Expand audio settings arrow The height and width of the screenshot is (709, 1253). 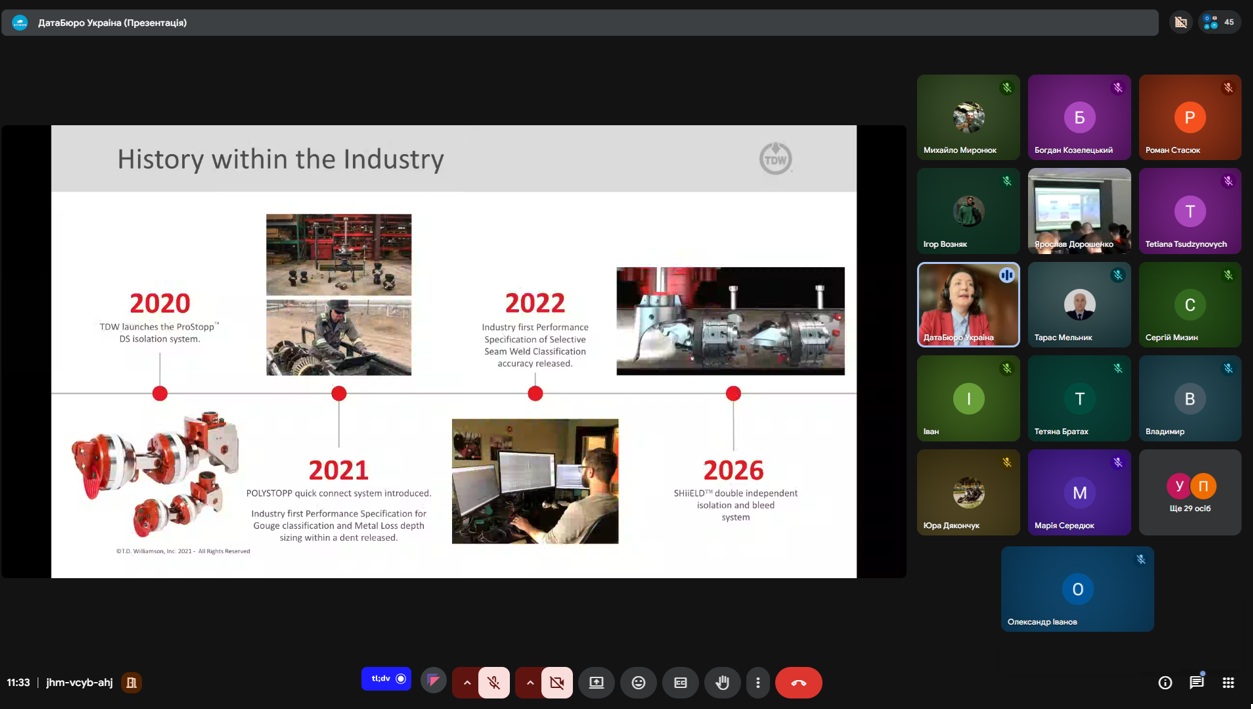[x=466, y=682]
